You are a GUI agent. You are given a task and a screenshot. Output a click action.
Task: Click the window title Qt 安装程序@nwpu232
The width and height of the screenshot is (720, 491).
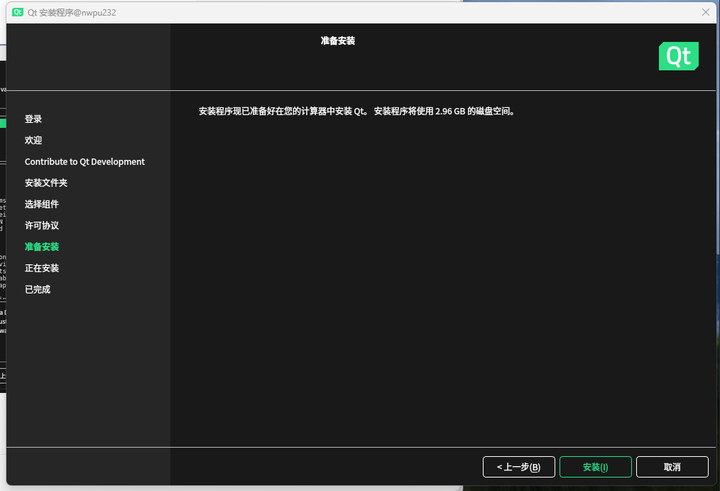point(68,11)
